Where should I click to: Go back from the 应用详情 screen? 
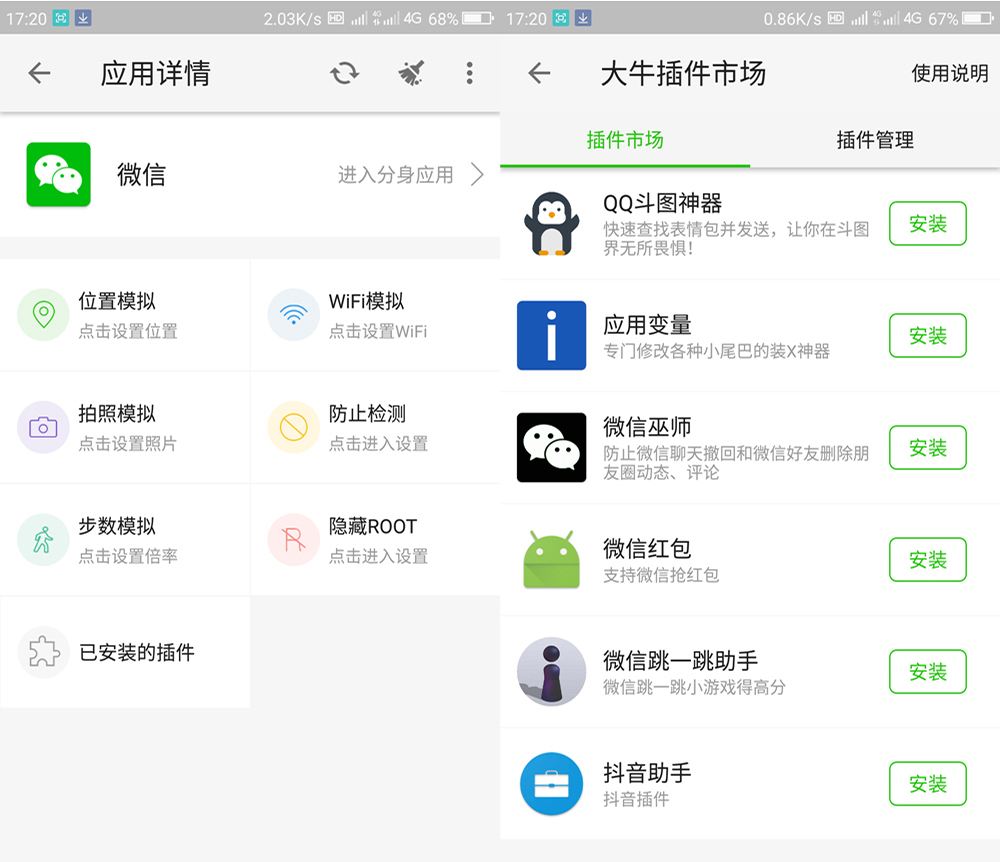pos(40,73)
